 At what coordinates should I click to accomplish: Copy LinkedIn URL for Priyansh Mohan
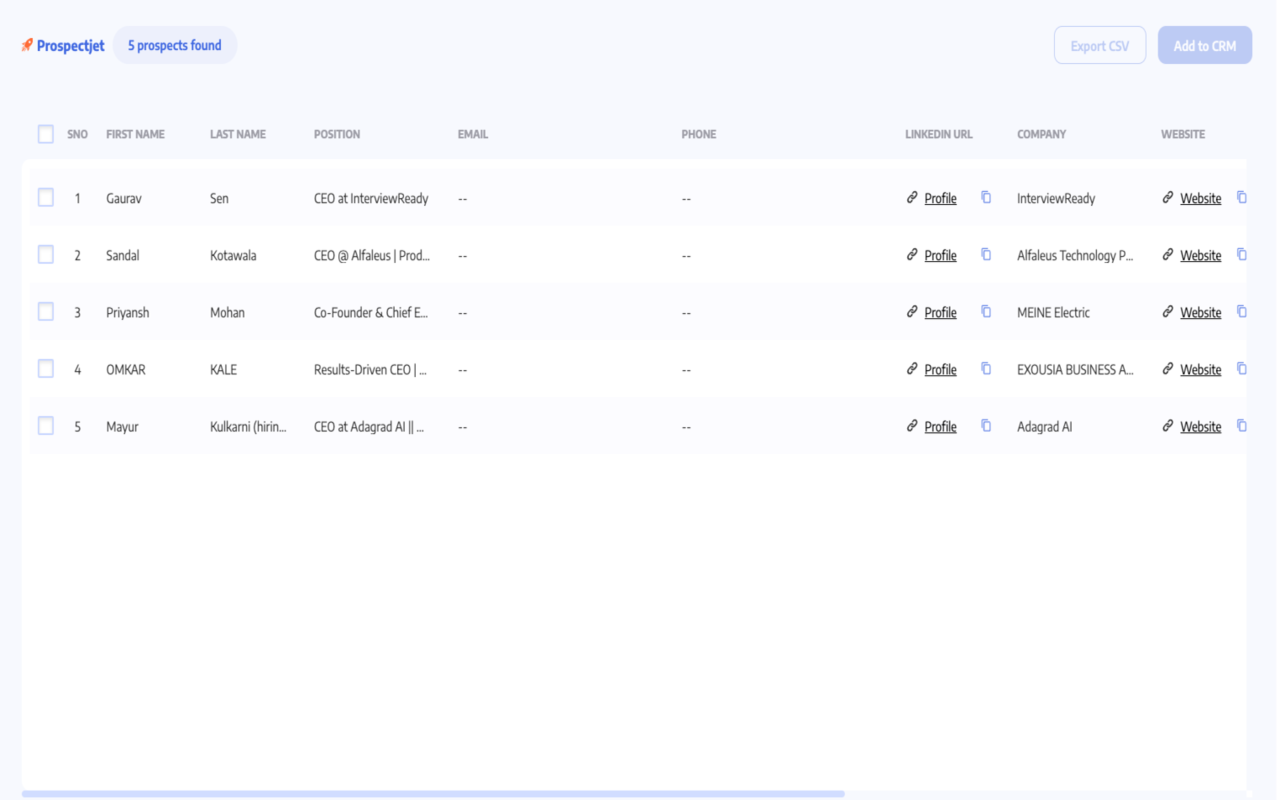click(x=986, y=312)
